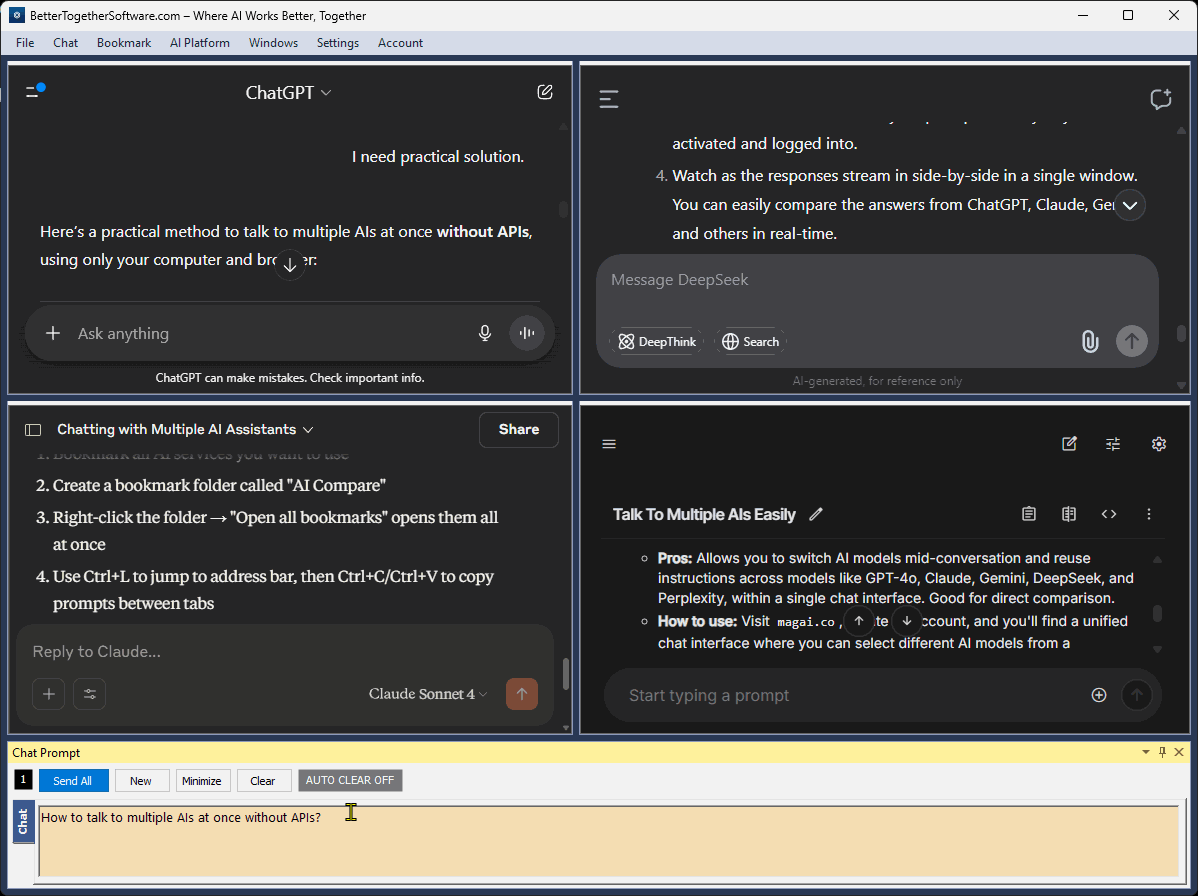The height and width of the screenshot is (896, 1198).
Task: Edit title Talk To Multiple AIs Easily pencil
Action: tap(816, 514)
